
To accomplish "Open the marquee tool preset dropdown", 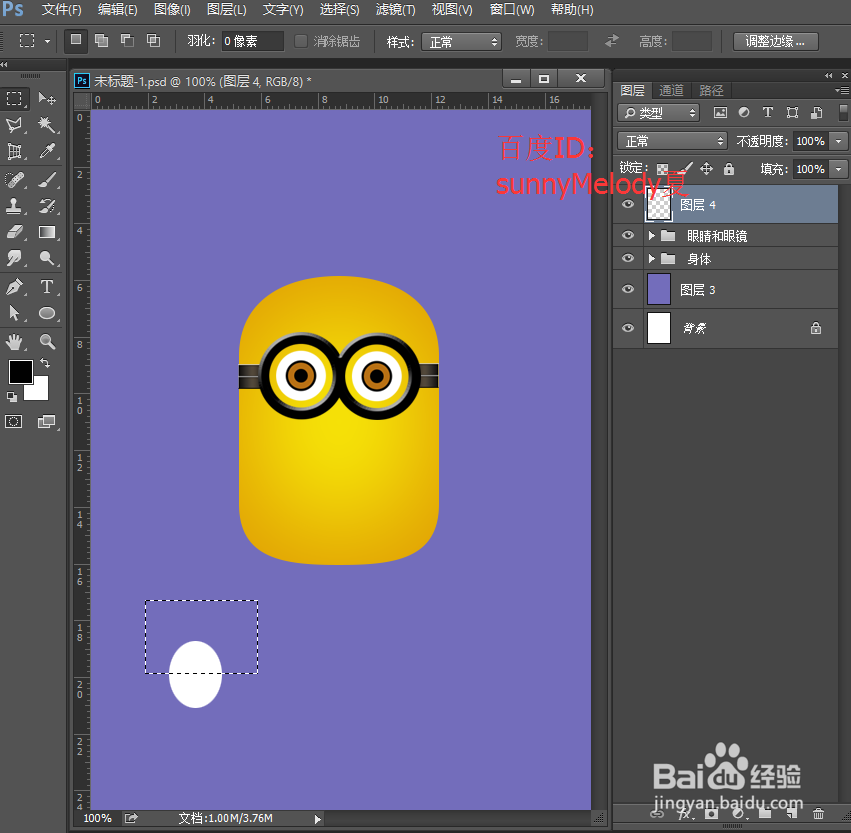I will coord(47,41).
